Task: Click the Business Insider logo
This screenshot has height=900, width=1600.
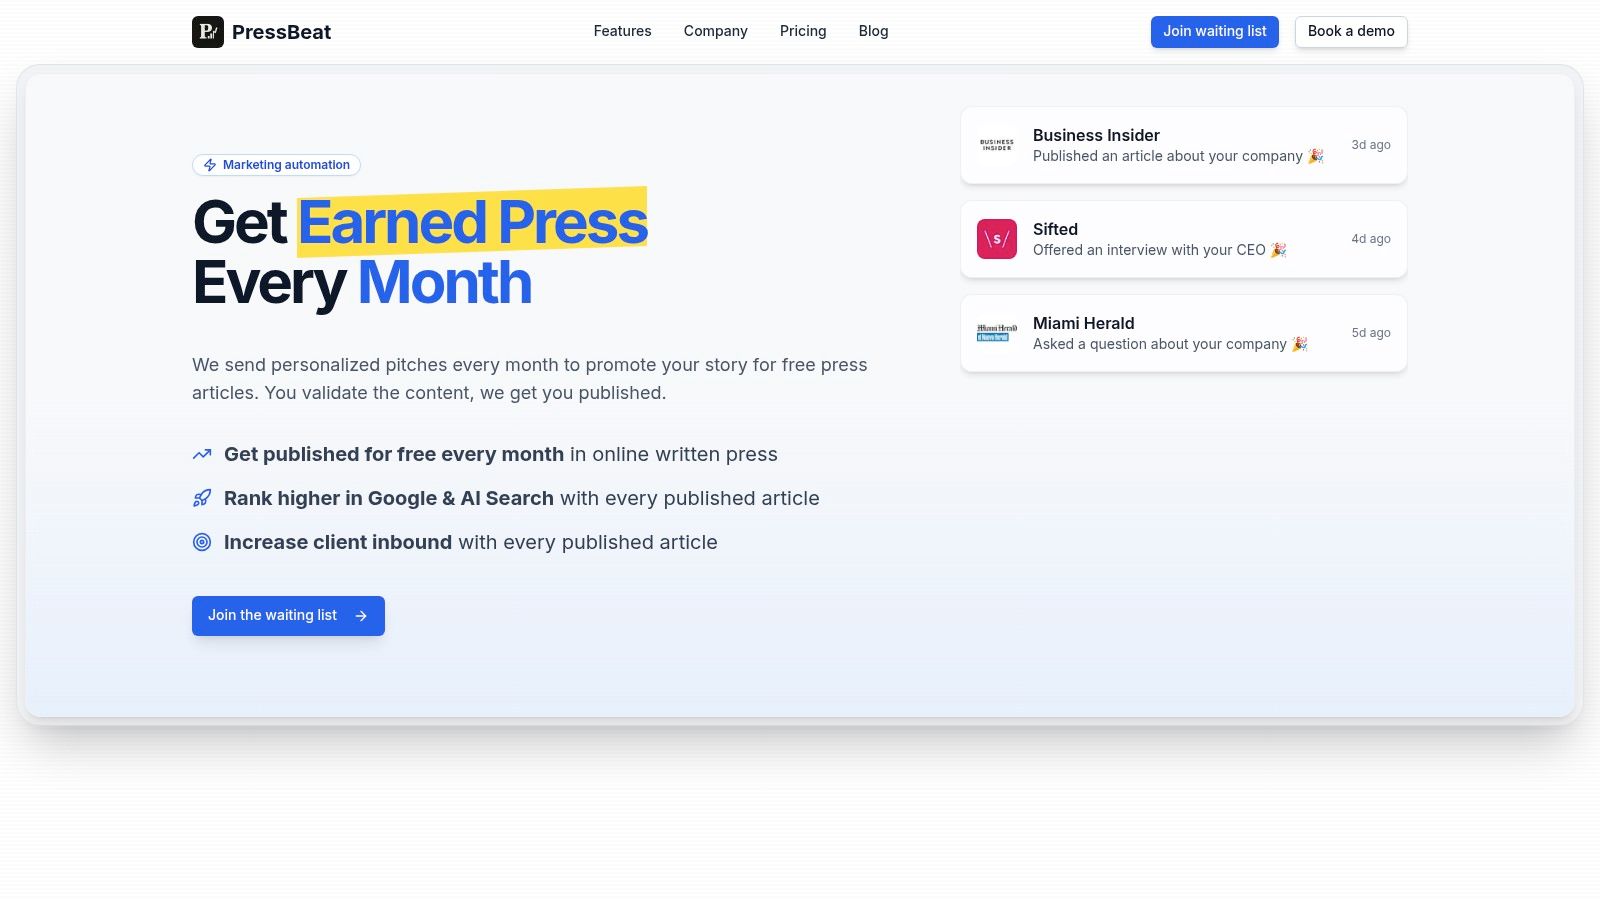Action: (996, 145)
